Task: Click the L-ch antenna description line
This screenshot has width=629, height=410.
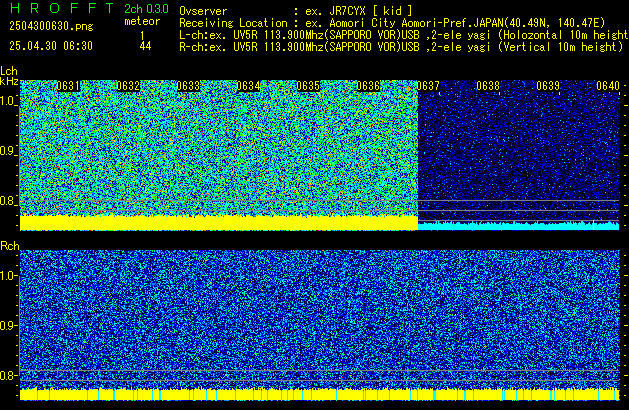Action: pyautogui.click(x=404, y=35)
